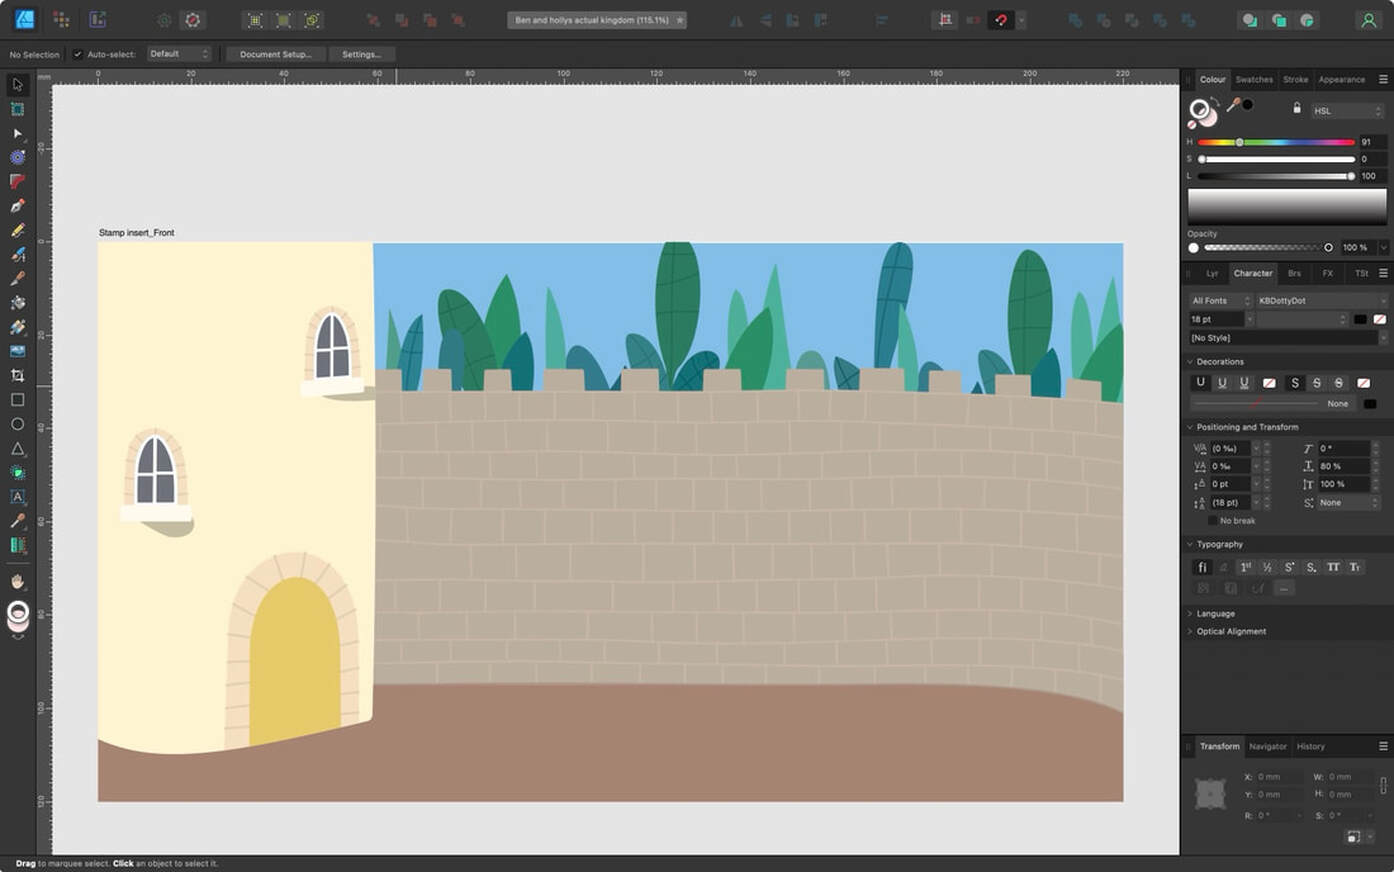
Task: Click the Affinity Designer persona icon
Action: pos(24,19)
